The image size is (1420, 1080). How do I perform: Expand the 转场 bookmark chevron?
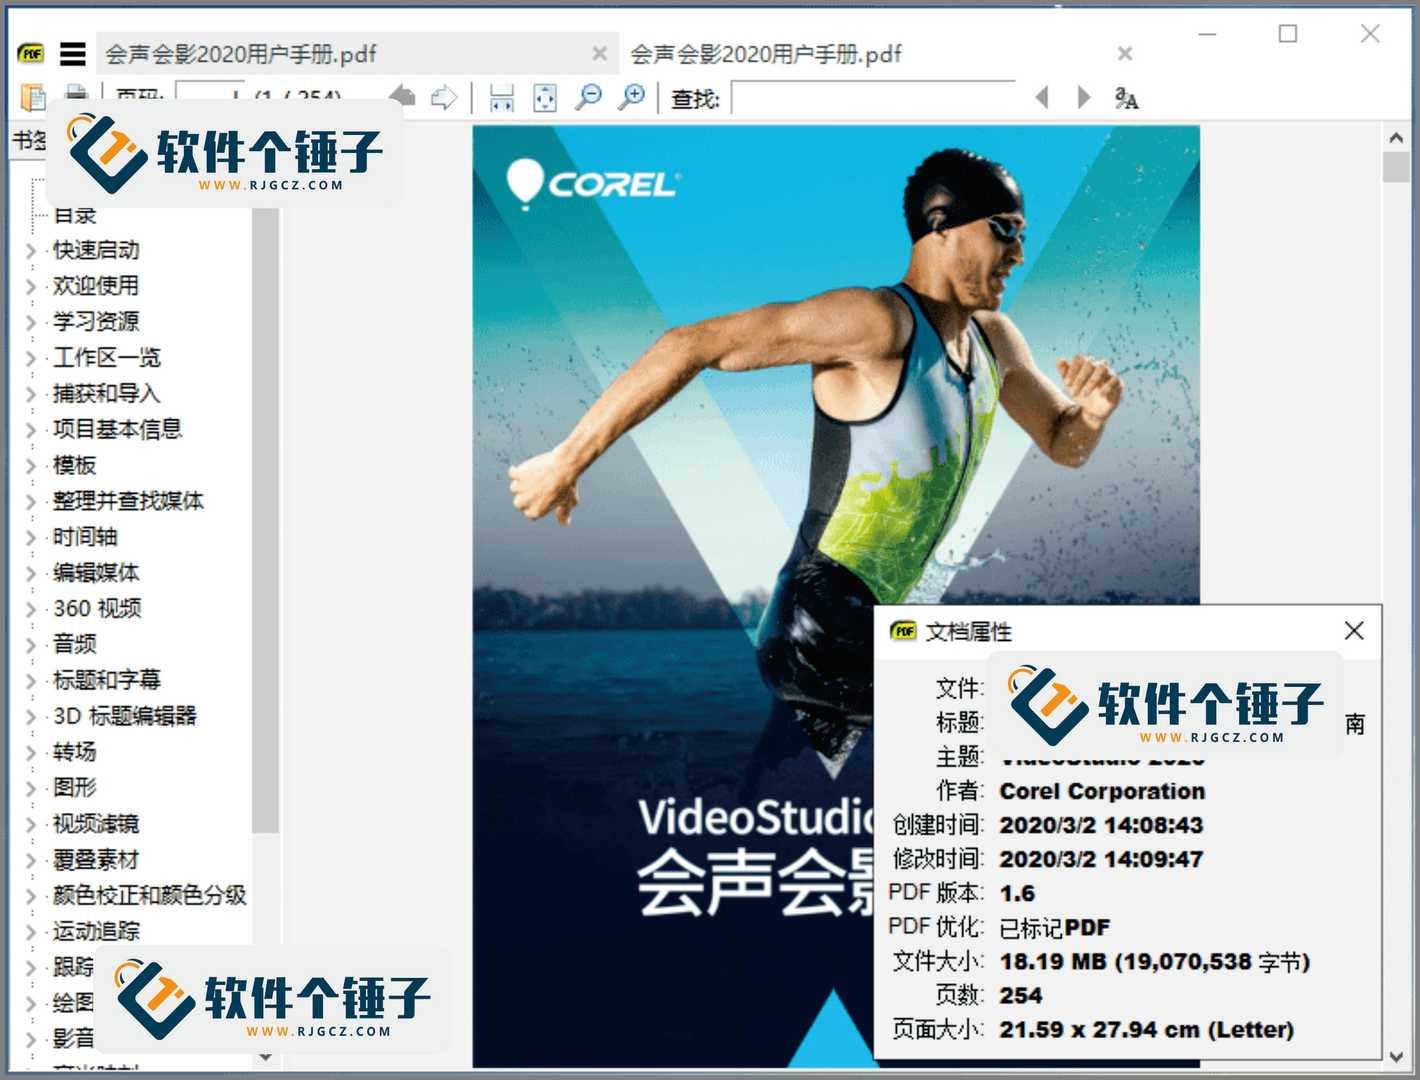(x=31, y=753)
